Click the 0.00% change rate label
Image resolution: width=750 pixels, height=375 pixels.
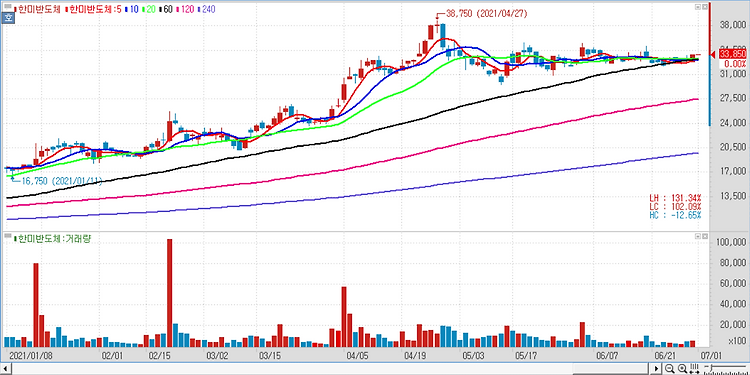tap(735, 64)
